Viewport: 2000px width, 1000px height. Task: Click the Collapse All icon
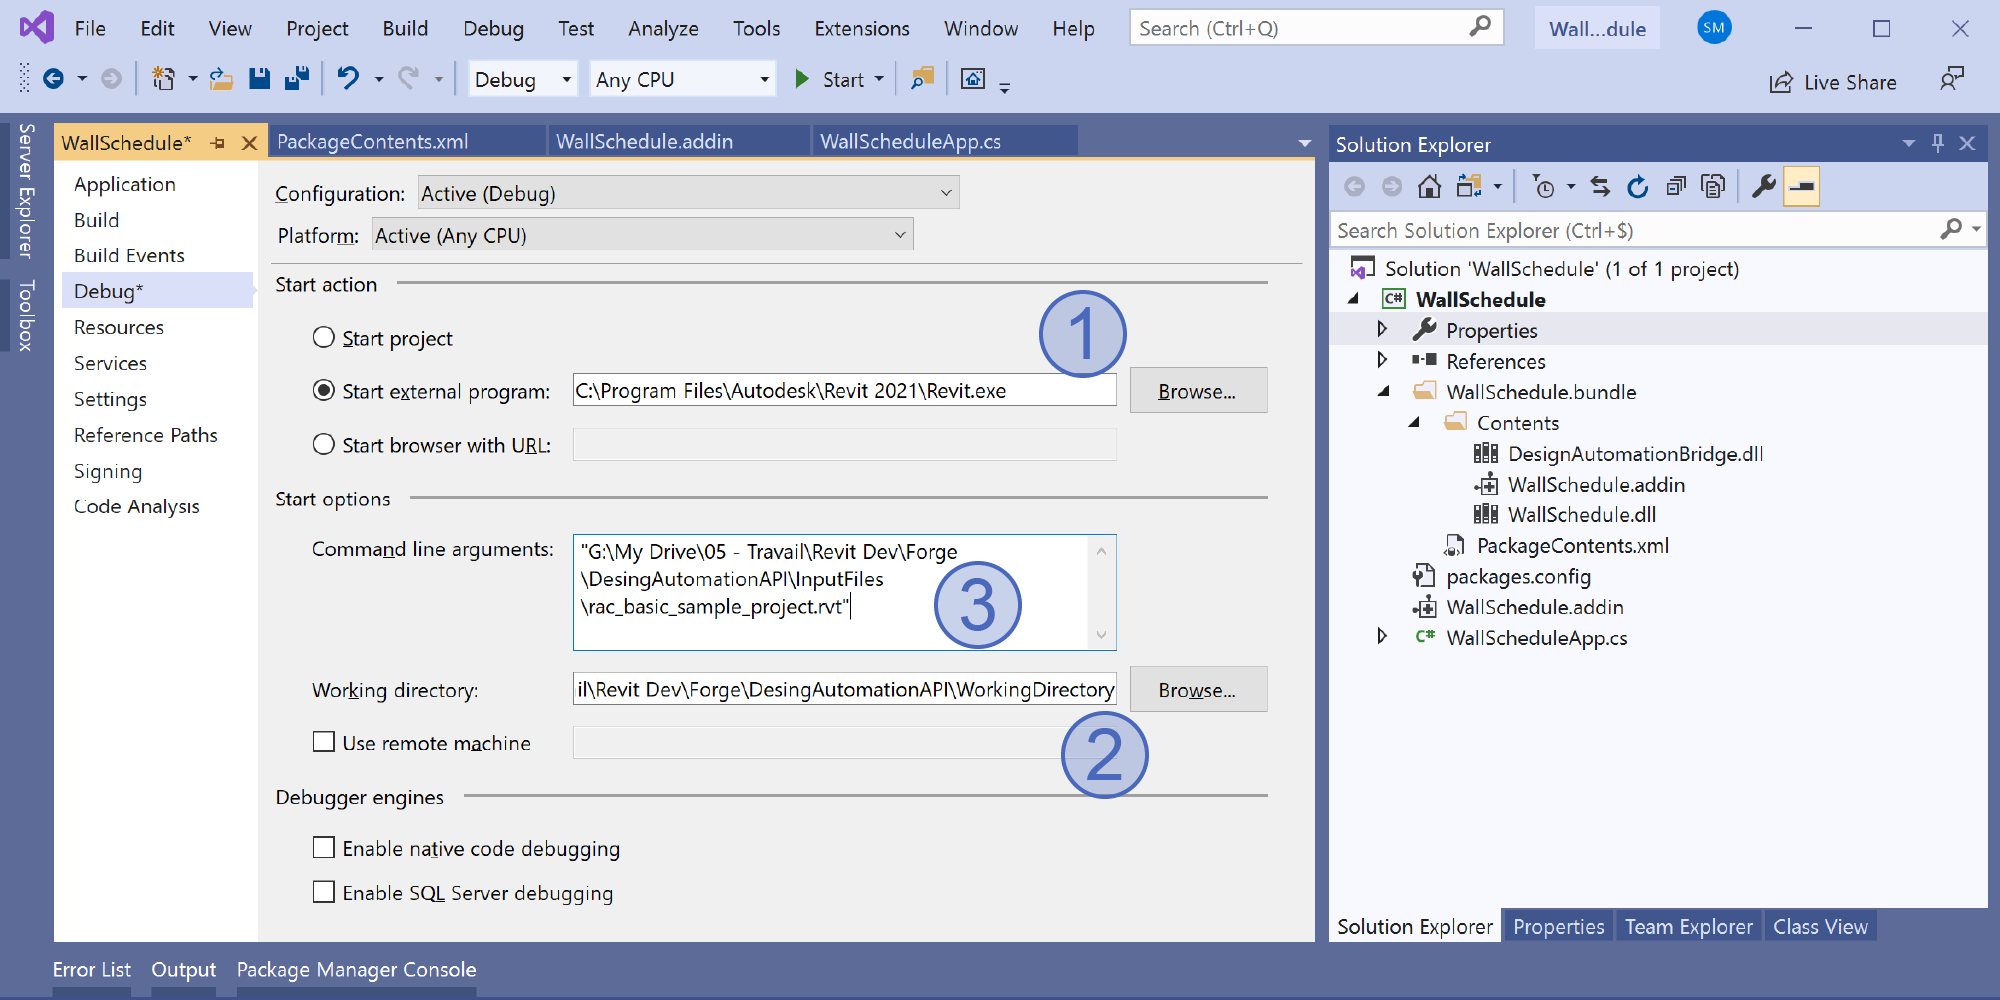(x=1676, y=187)
